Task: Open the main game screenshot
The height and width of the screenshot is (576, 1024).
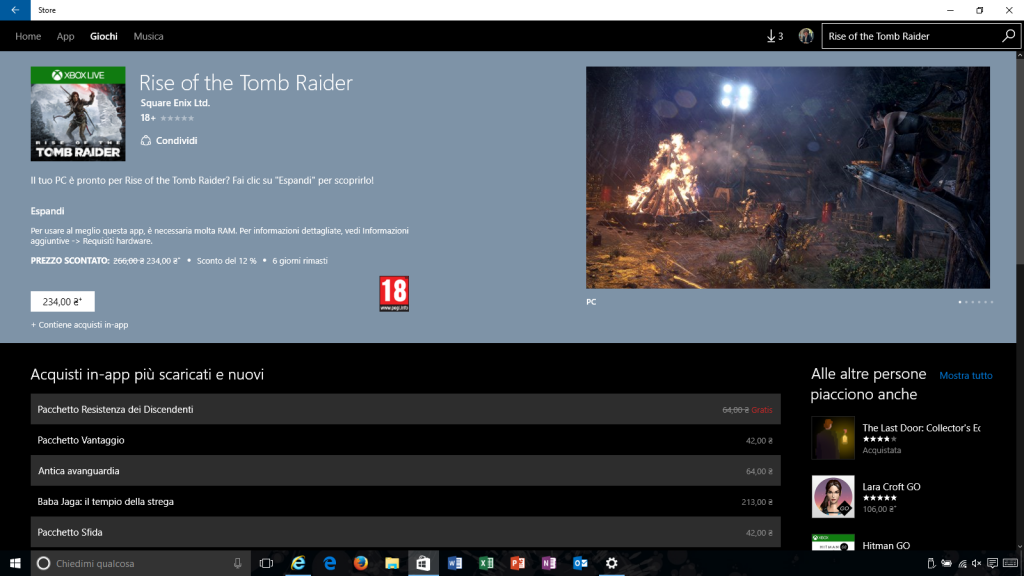Action: coord(788,178)
